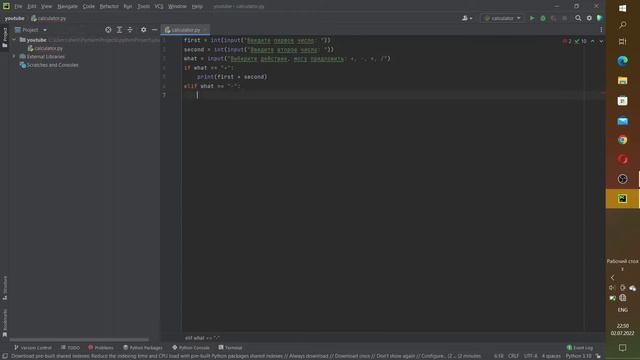640x360 pixels.
Task: Open Google Chrome from taskbar
Action: (x=622, y=140)
